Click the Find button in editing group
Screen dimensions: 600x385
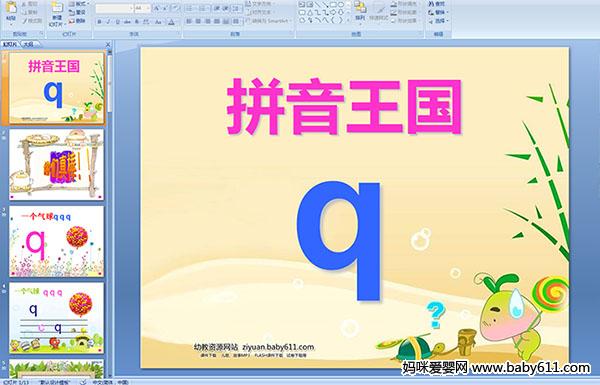coord(437,3)
